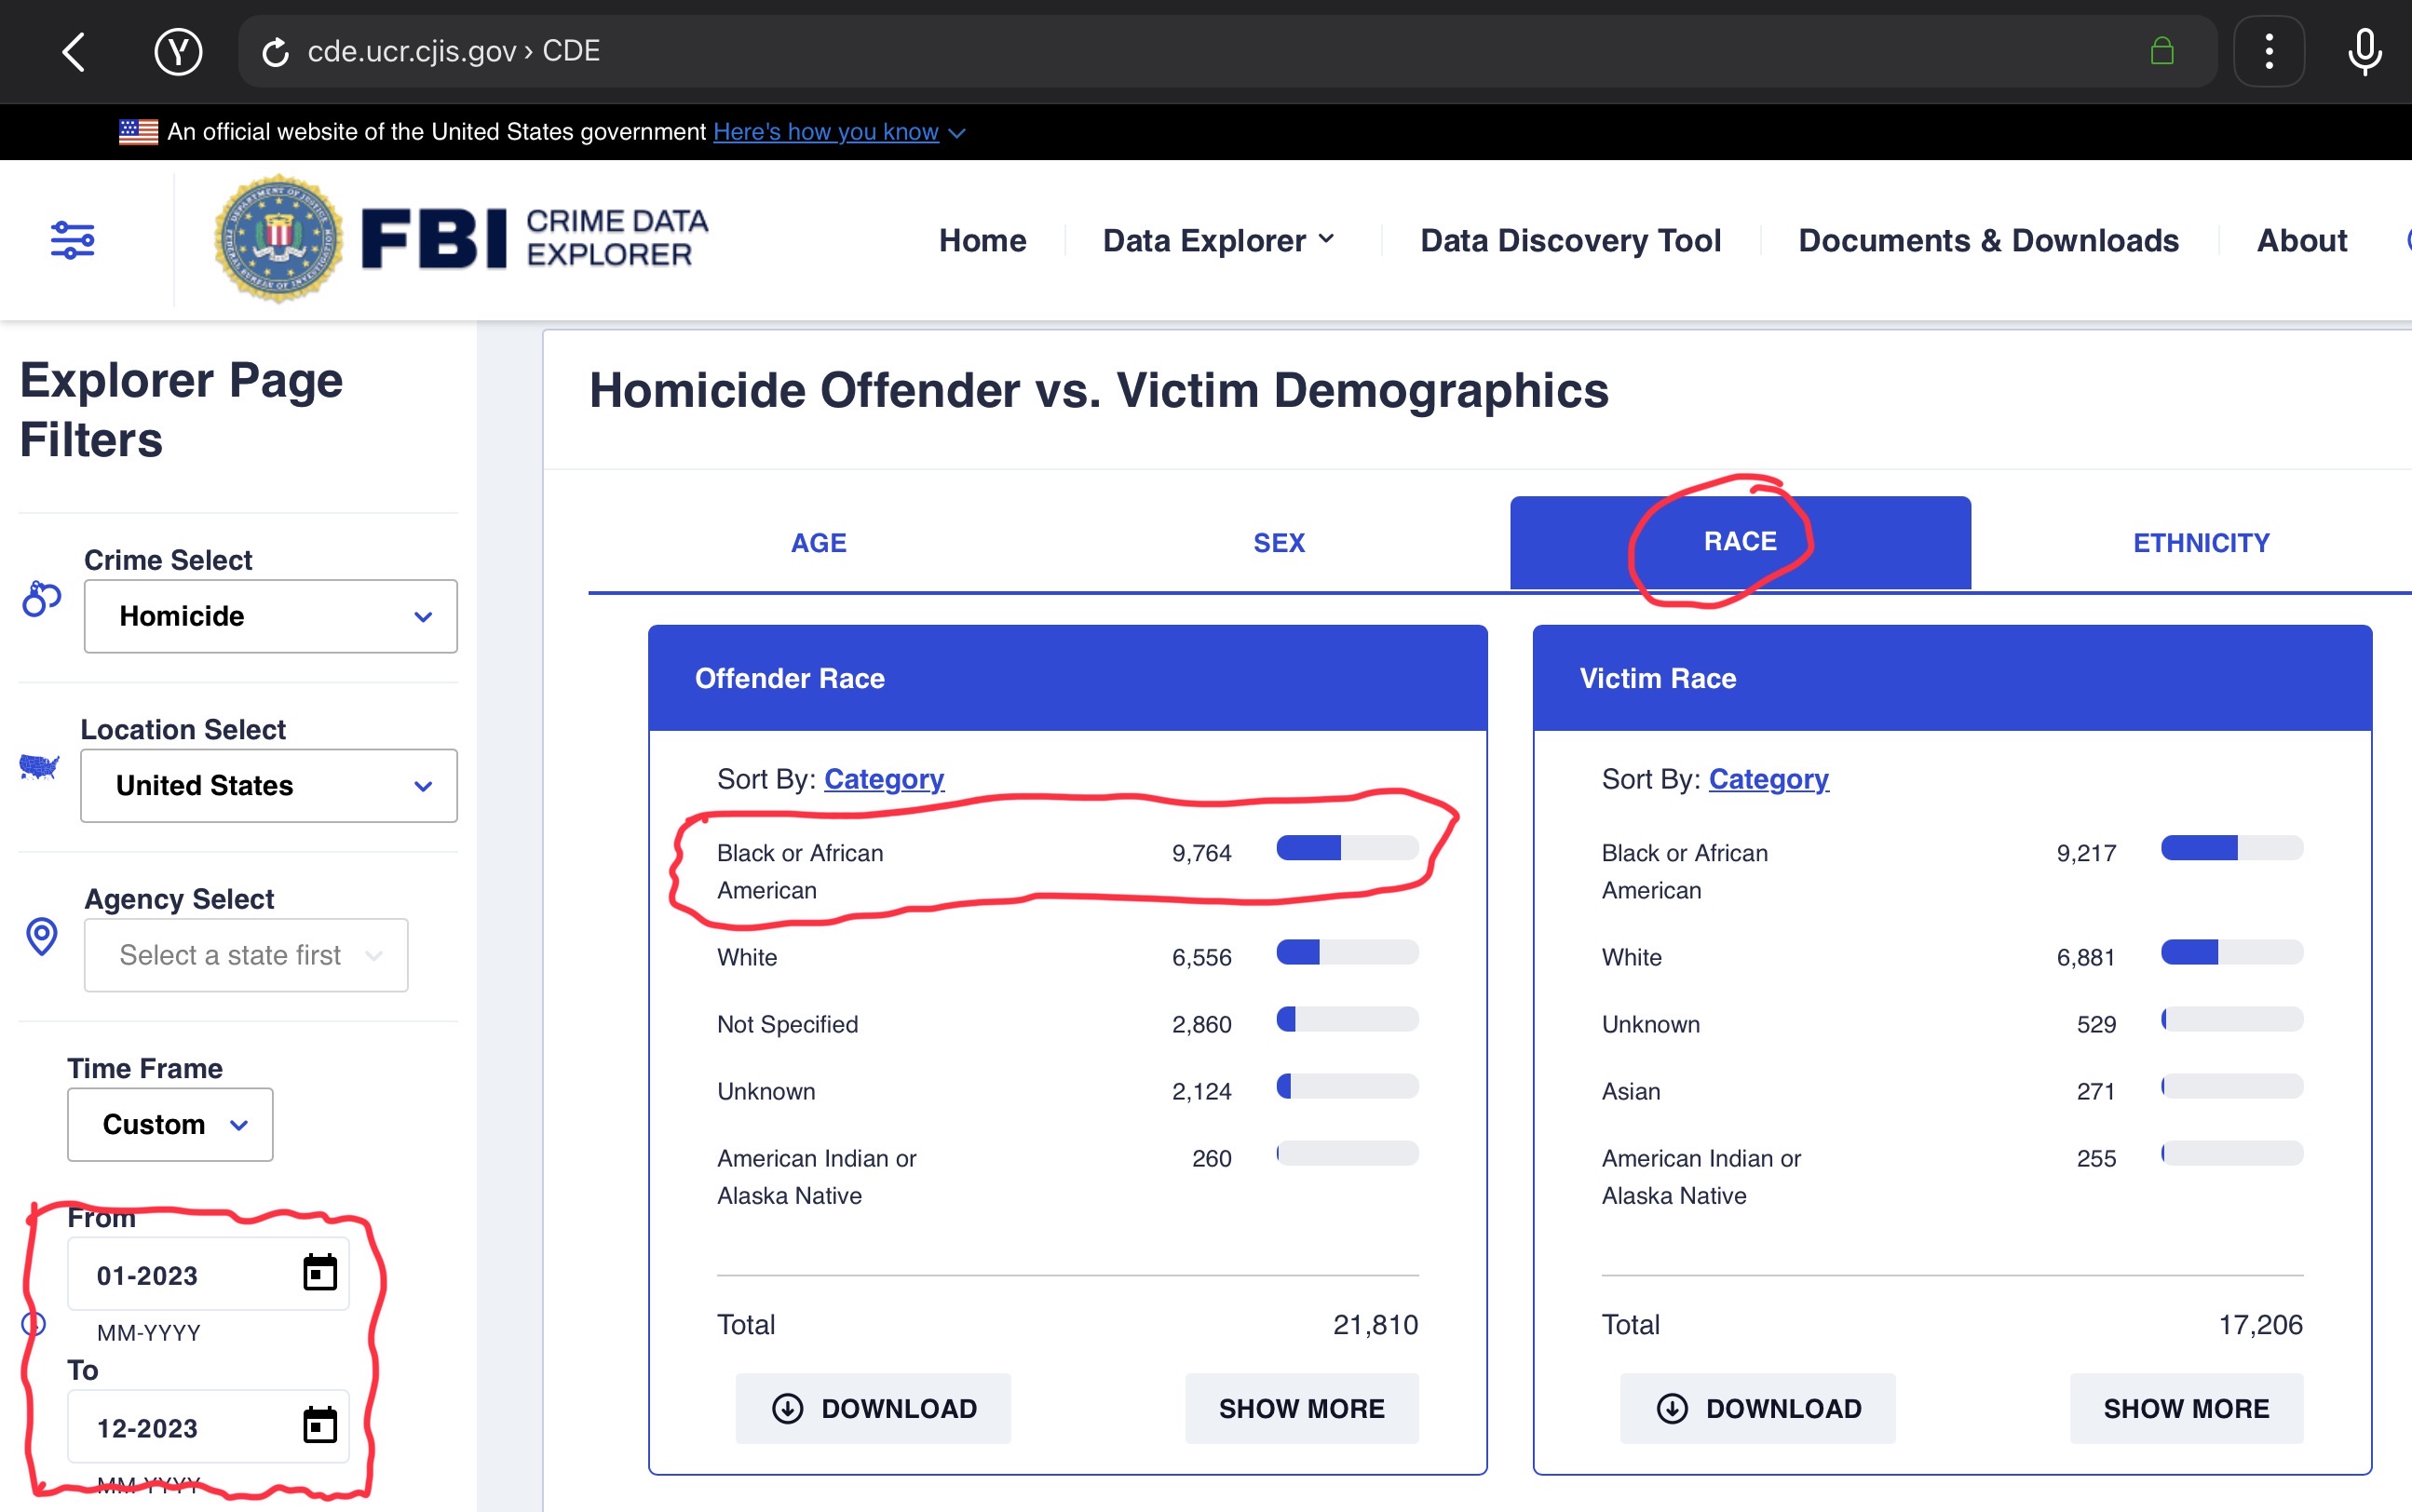
Task: Expand the Data Explorer menu
Action: [1218, 241]
